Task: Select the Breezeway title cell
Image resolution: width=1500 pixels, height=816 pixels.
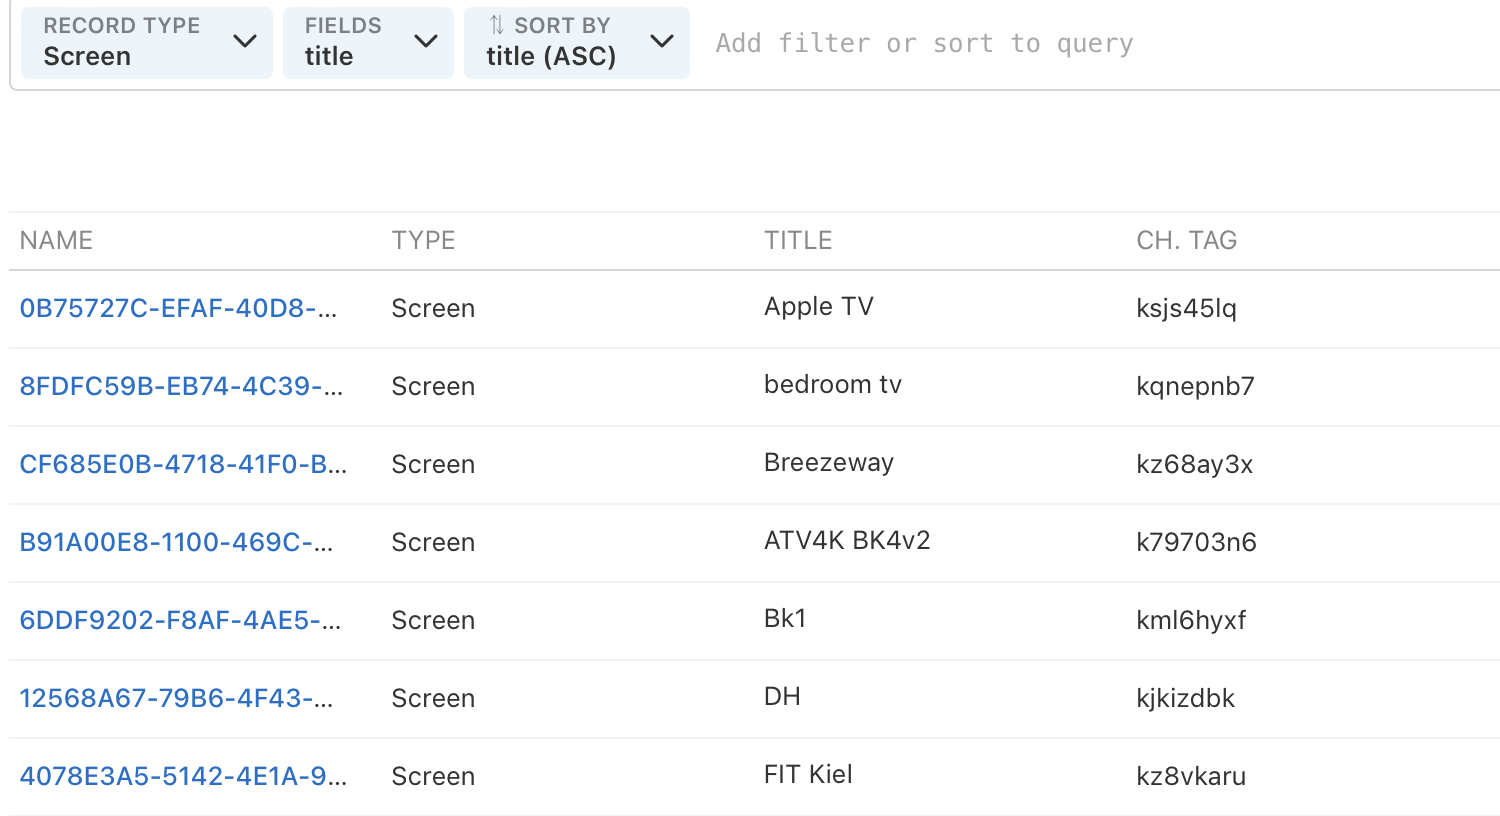Action: click(x=828, y=463)
